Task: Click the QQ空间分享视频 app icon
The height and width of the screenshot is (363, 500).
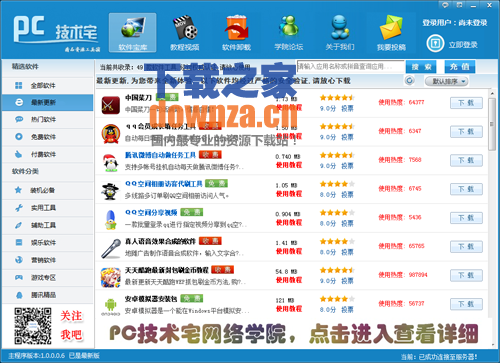Action: [110, 220]
